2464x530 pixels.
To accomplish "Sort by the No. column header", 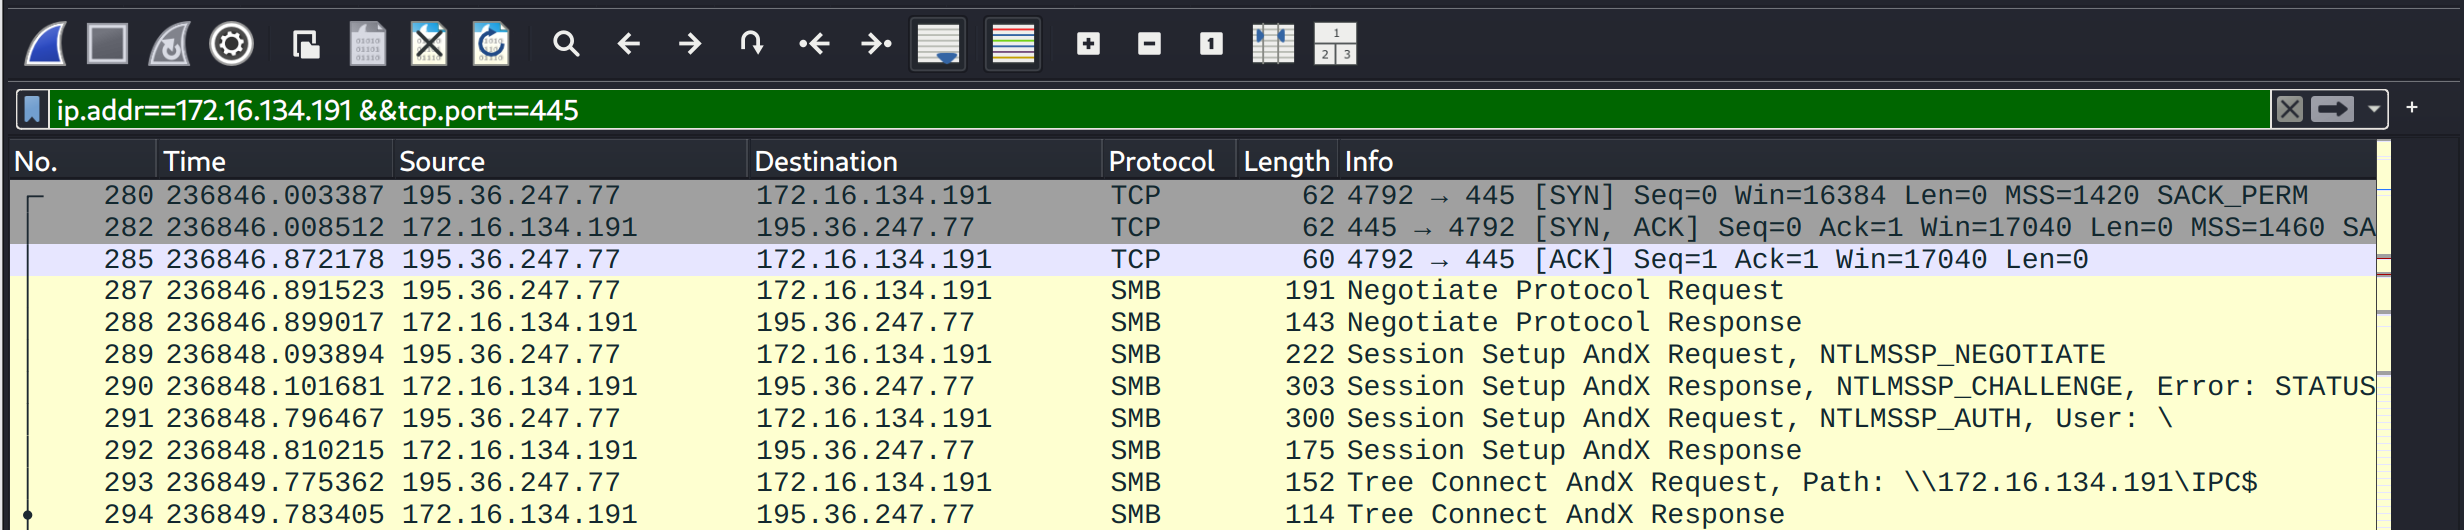I will pyautogui.click(x=83, y=161).
